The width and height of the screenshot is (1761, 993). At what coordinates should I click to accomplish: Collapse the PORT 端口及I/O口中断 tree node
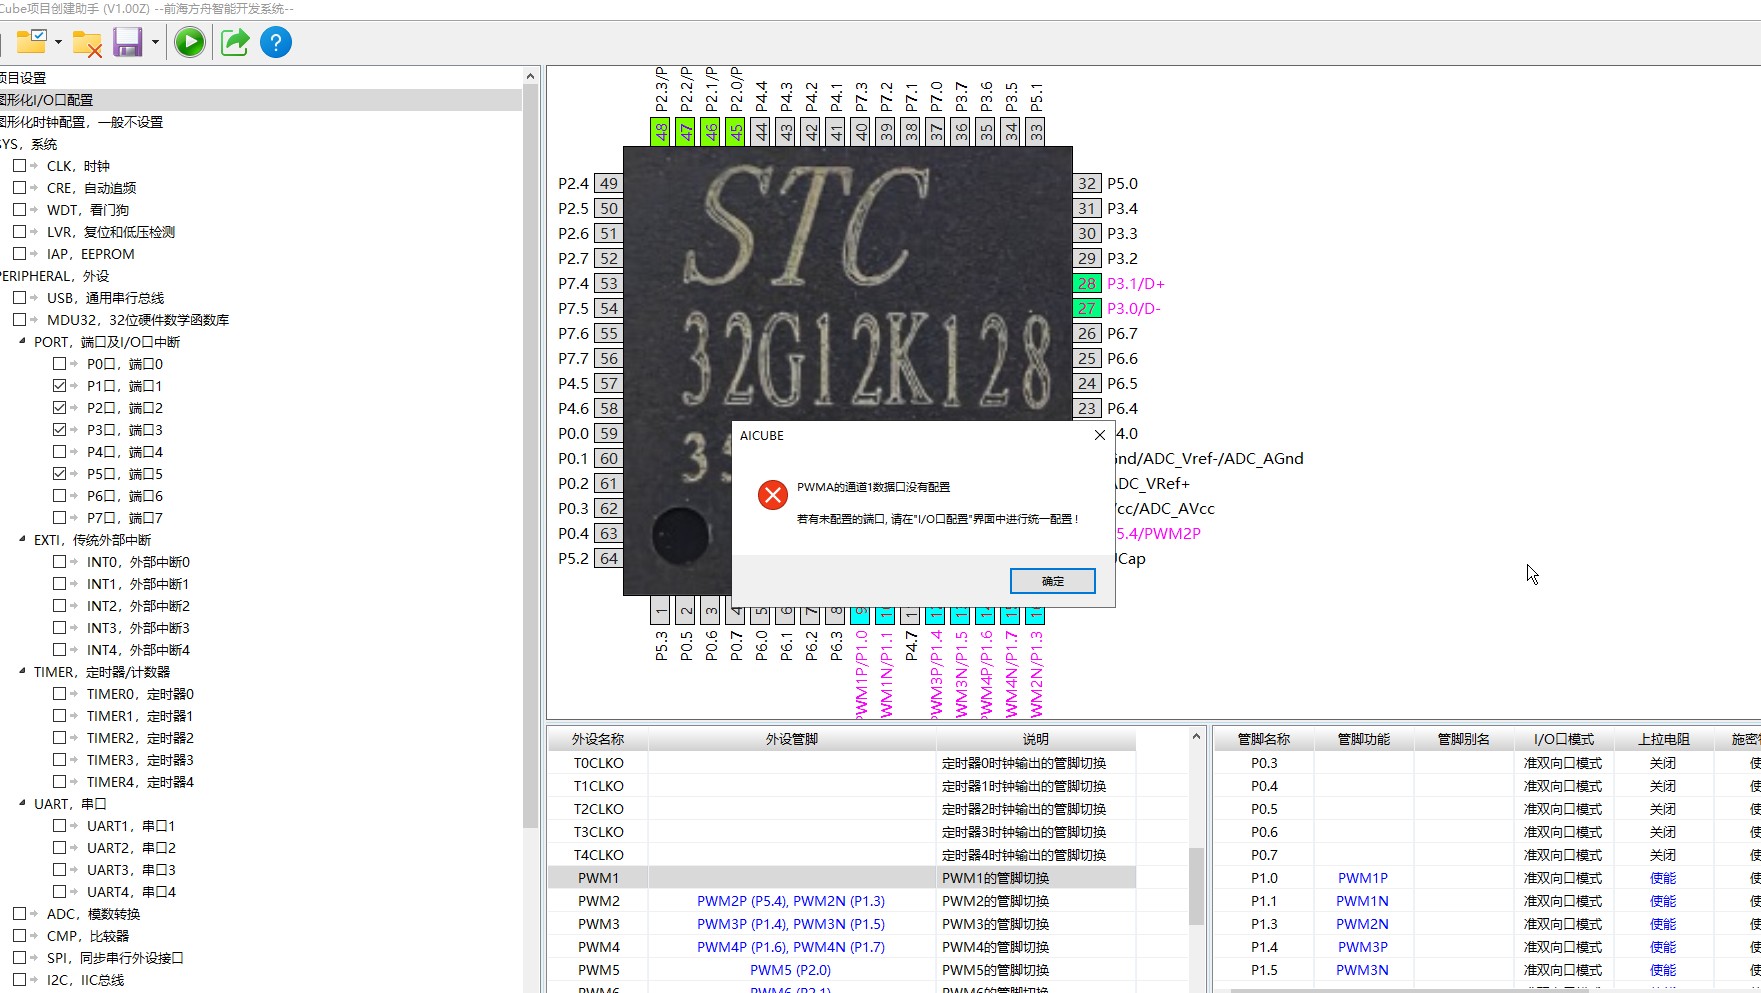coord(23,341)
